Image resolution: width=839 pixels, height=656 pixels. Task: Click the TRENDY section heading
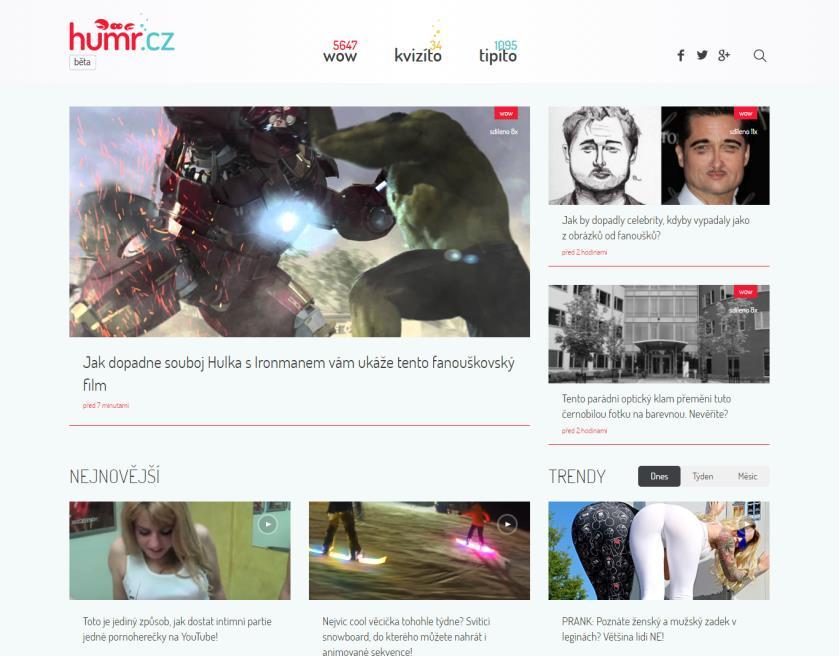(x=577, y=476)
